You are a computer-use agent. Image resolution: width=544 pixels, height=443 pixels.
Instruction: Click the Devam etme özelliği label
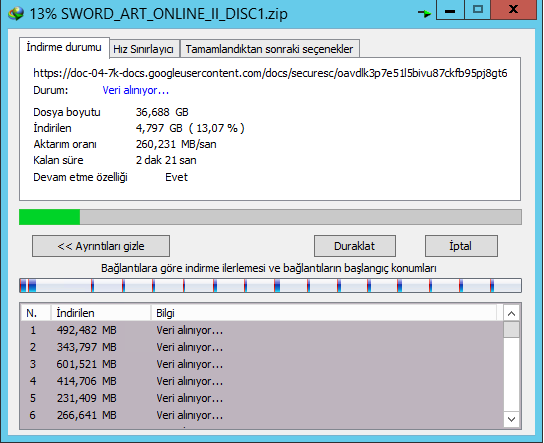pyautogui.click(x=80, y=177)
